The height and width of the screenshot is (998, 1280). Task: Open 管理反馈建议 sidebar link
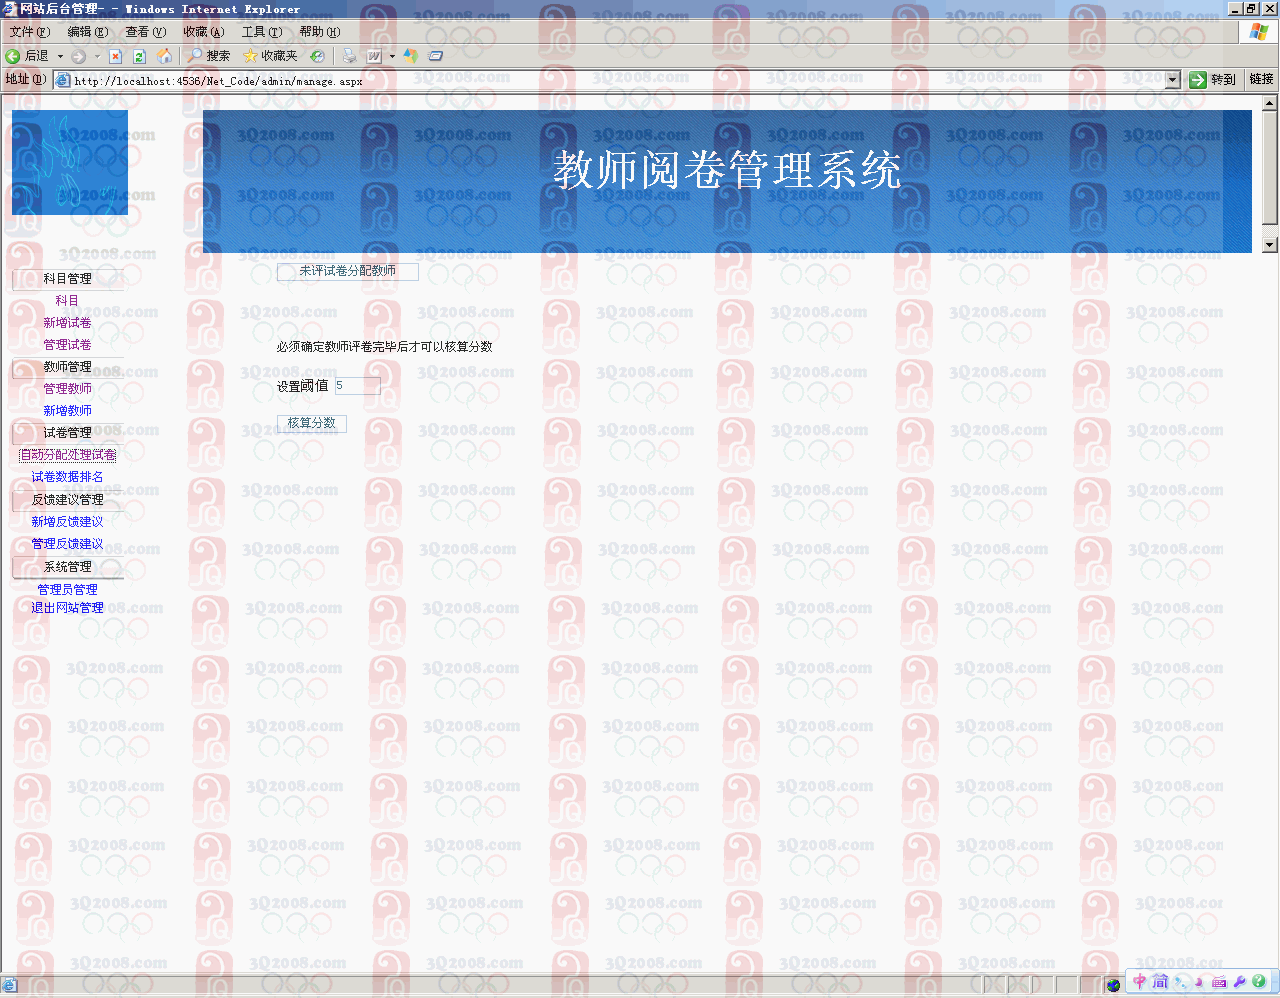click(x=67, y=544)
